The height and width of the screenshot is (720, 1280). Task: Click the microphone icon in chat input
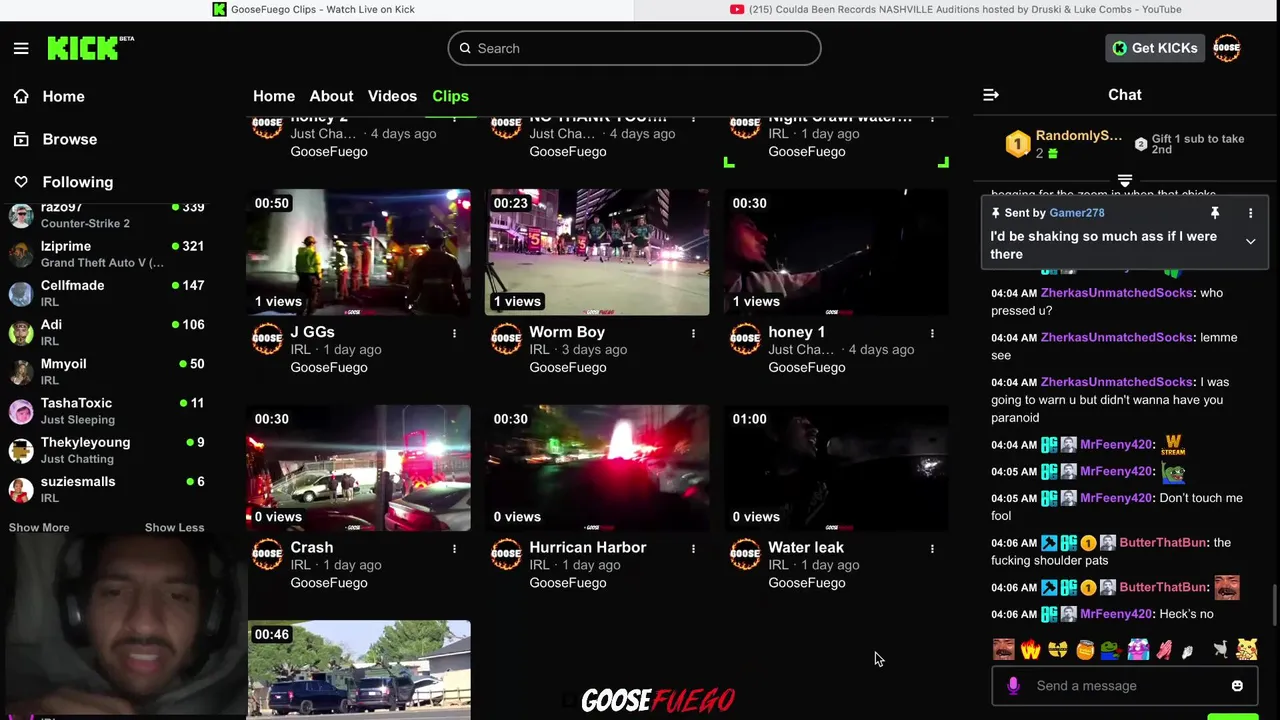coord(1013,685)
